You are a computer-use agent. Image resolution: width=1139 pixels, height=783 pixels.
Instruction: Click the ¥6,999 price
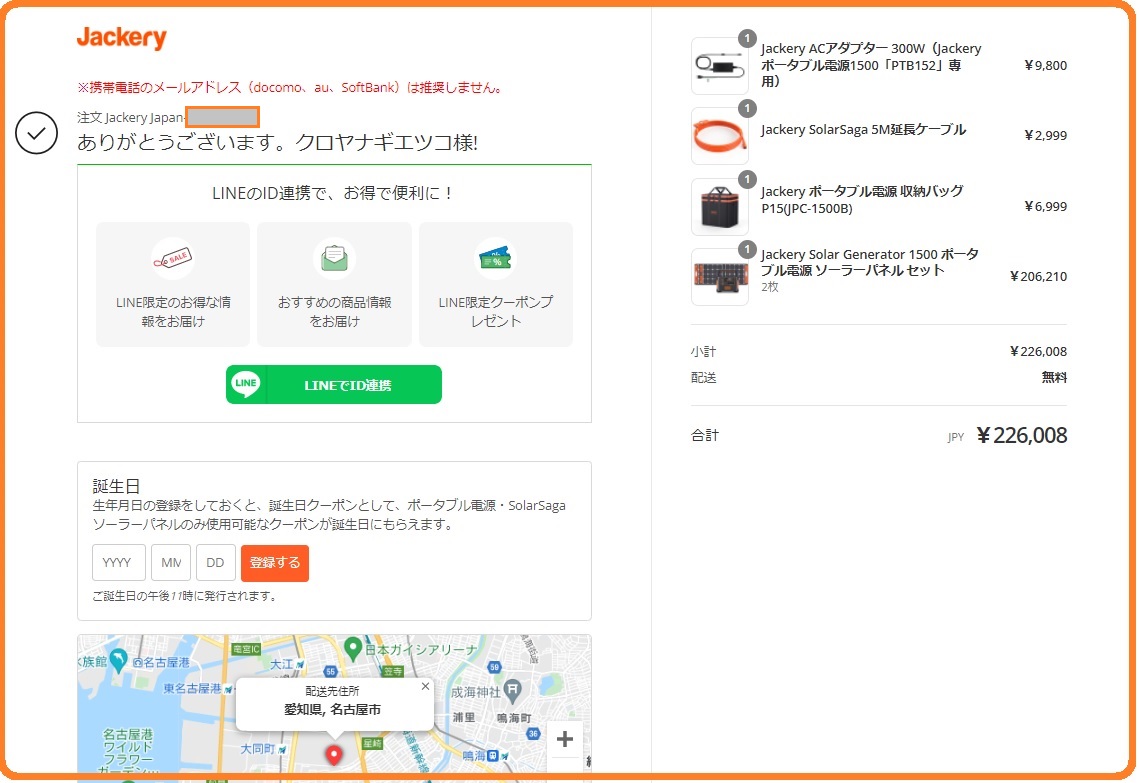[1045, 206]
